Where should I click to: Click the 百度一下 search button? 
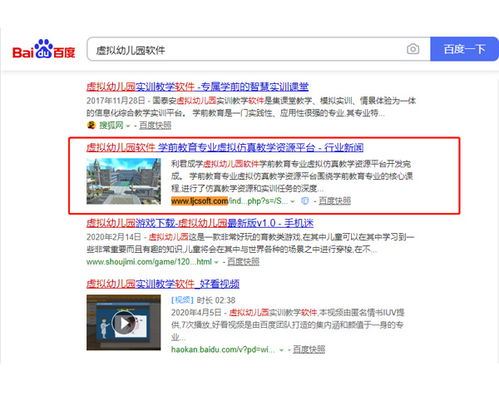464,49
